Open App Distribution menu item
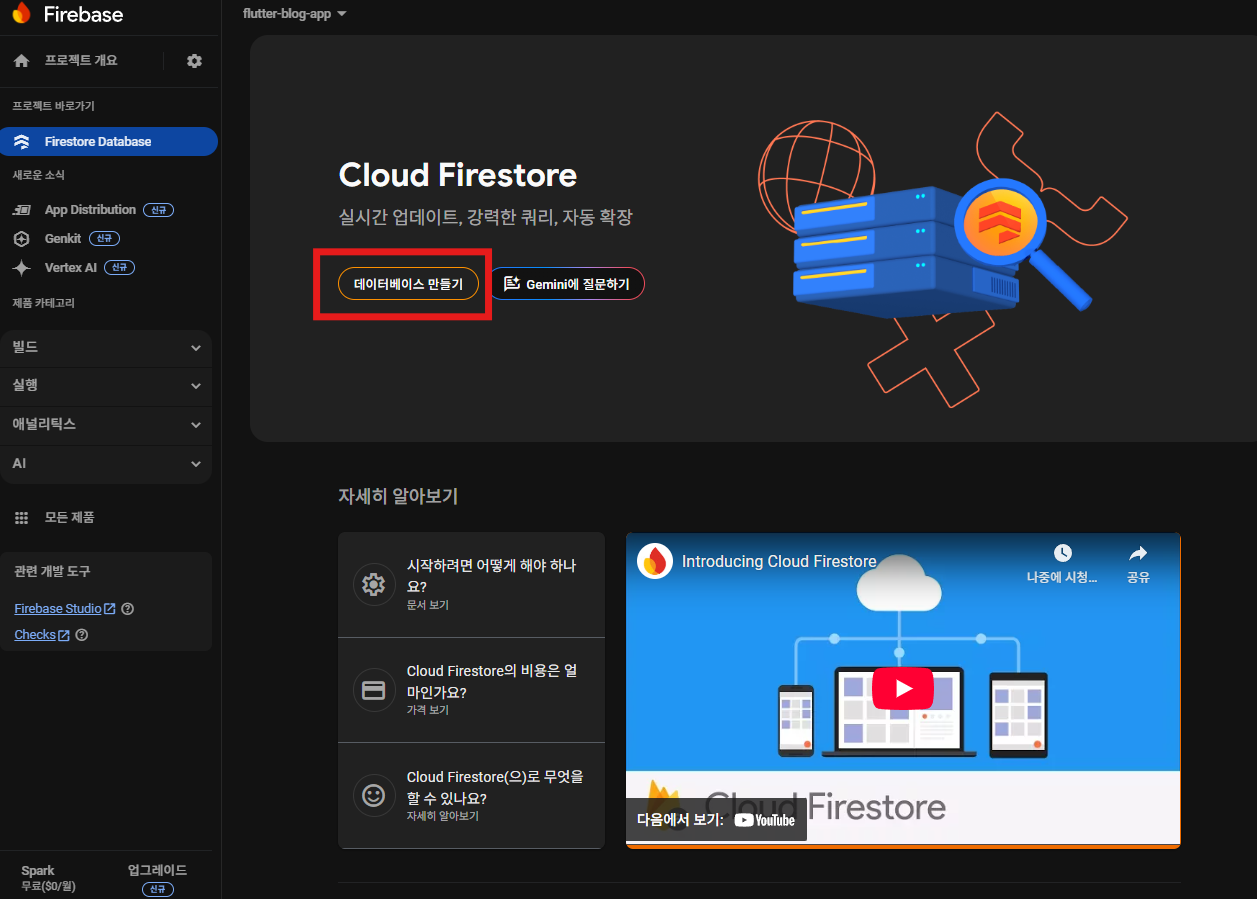The height and width of the screenshot is (899, 1257). coord(90,210)
